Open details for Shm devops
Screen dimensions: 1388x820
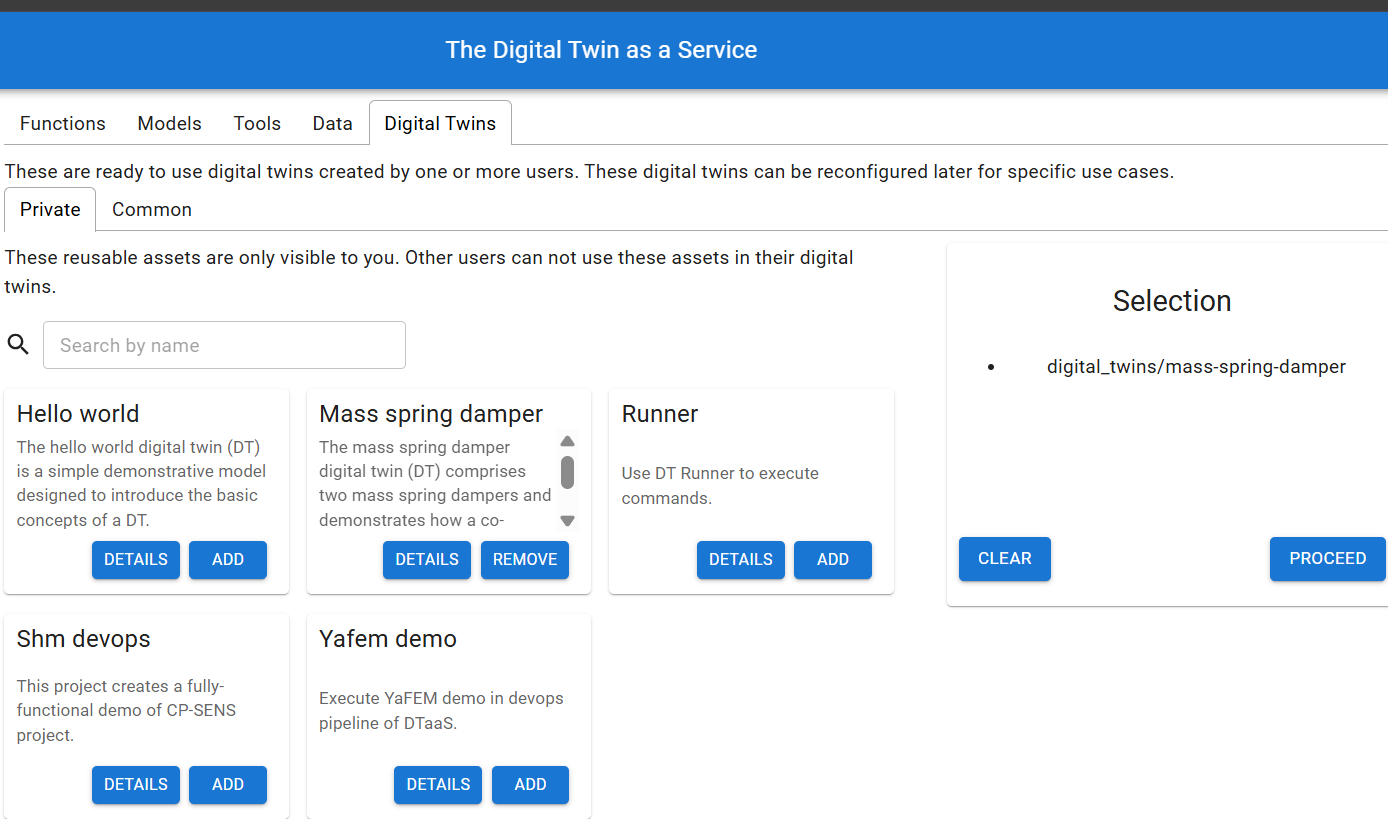tap(136, 784)
